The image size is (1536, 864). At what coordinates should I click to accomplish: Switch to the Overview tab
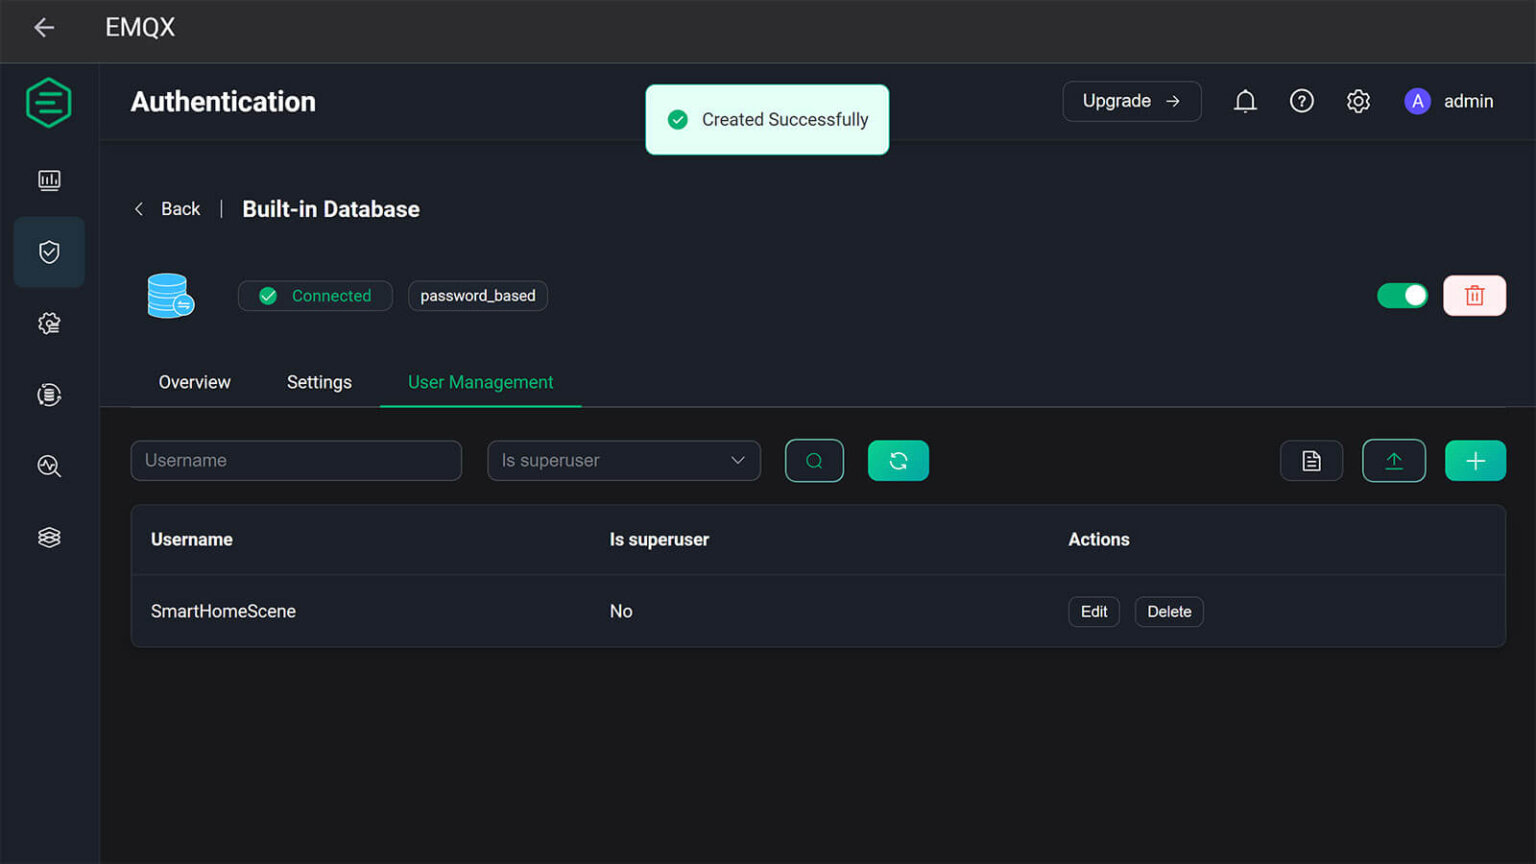[194, 382]
